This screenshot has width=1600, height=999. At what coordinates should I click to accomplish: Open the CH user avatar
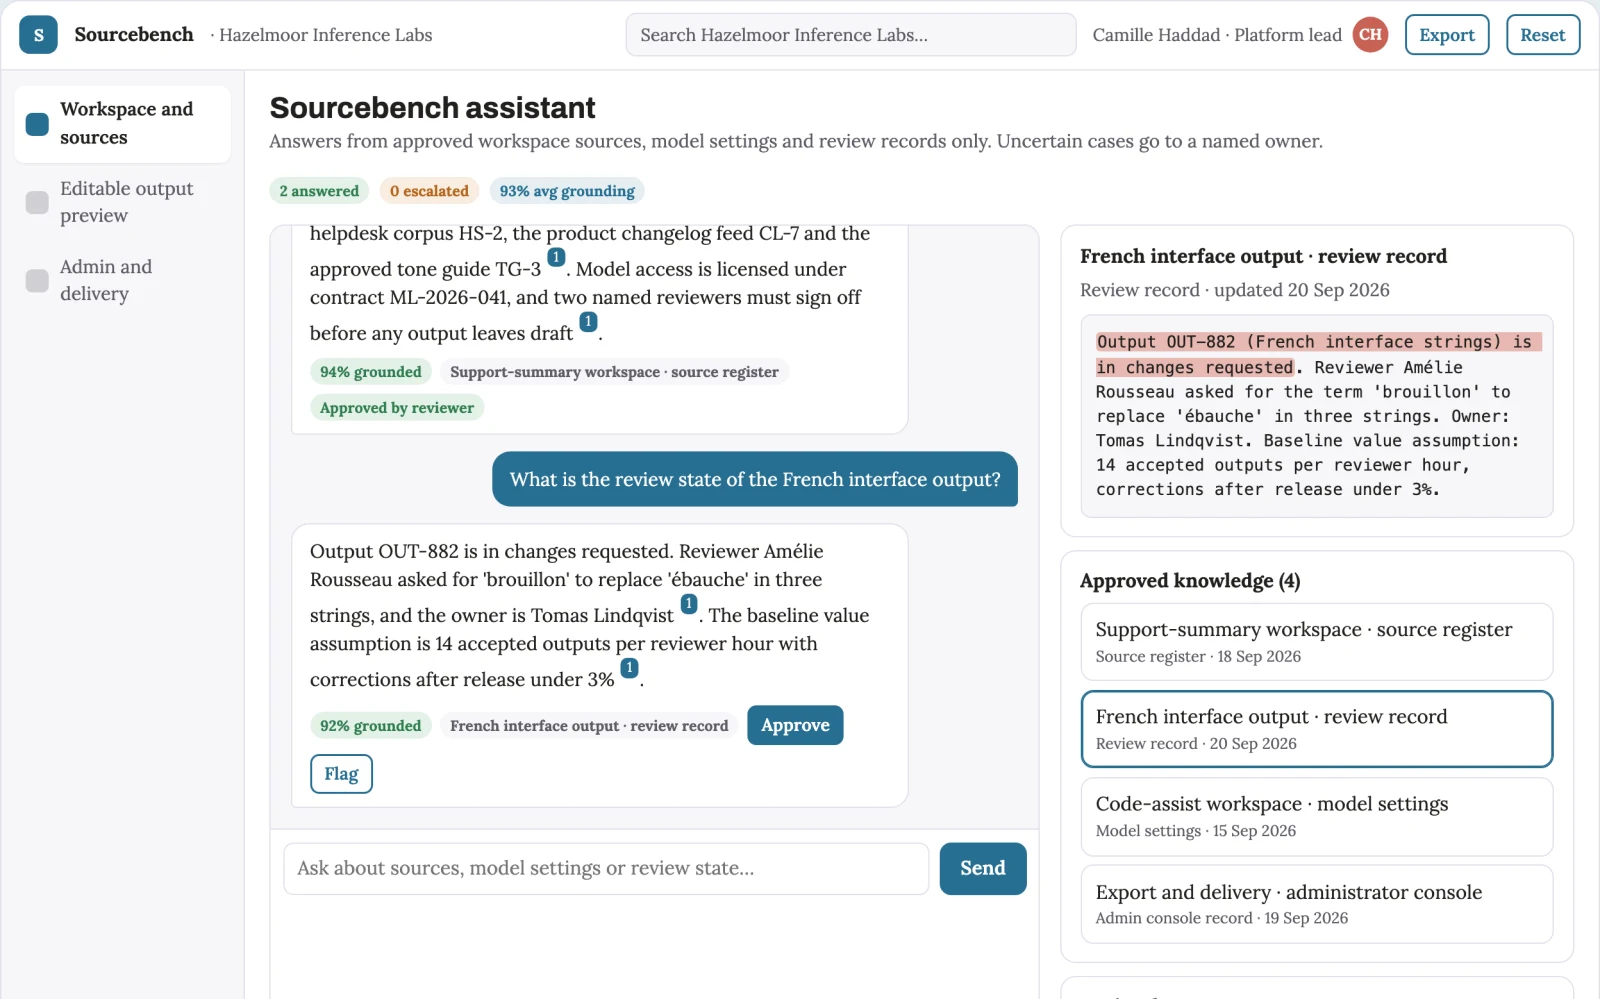point(1370,35)
